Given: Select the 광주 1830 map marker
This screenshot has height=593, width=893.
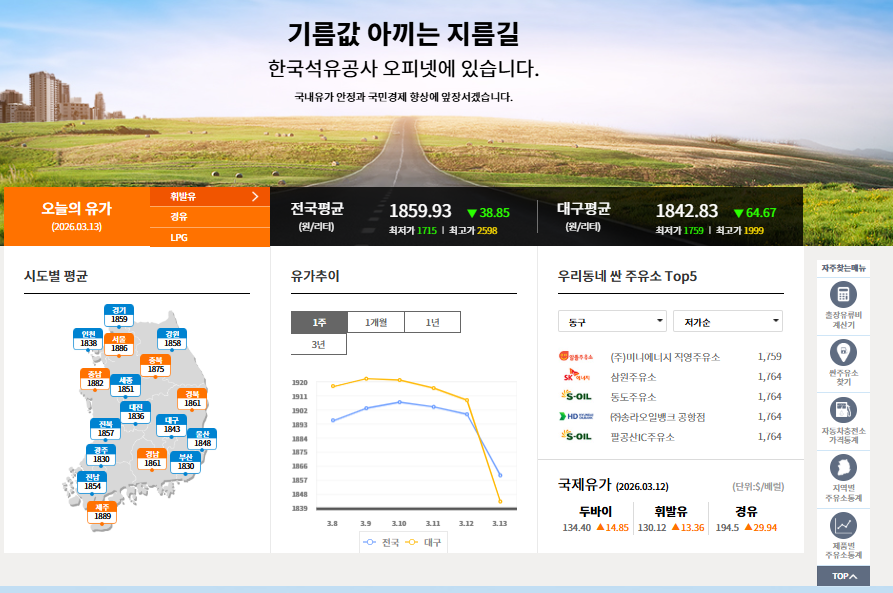Looking at the screenshot, I should 101,456.
